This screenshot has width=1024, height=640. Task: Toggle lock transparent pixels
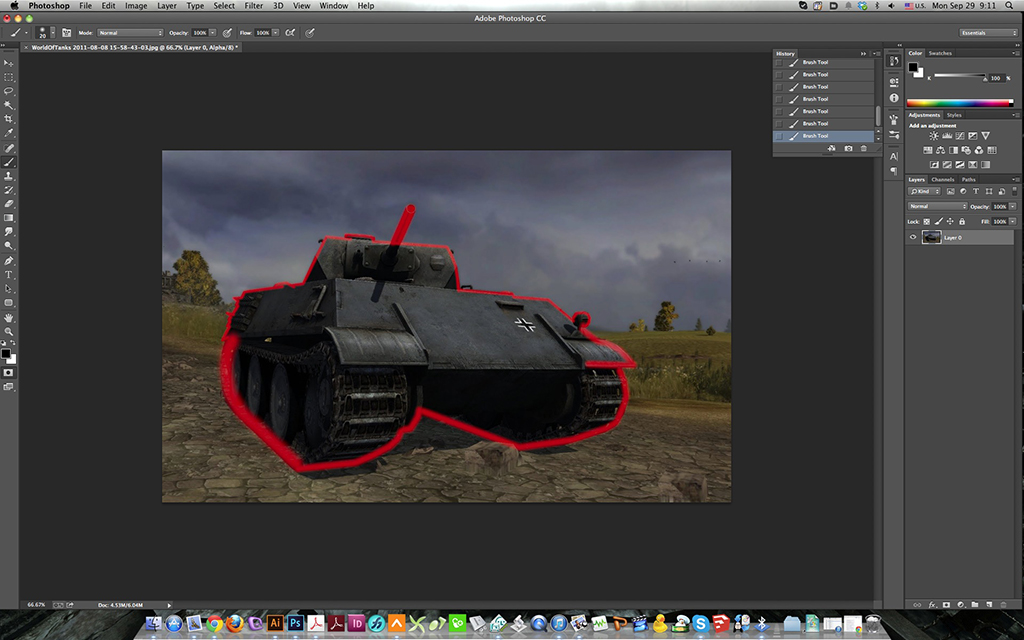pyautogui.click(x=927, y=222)
